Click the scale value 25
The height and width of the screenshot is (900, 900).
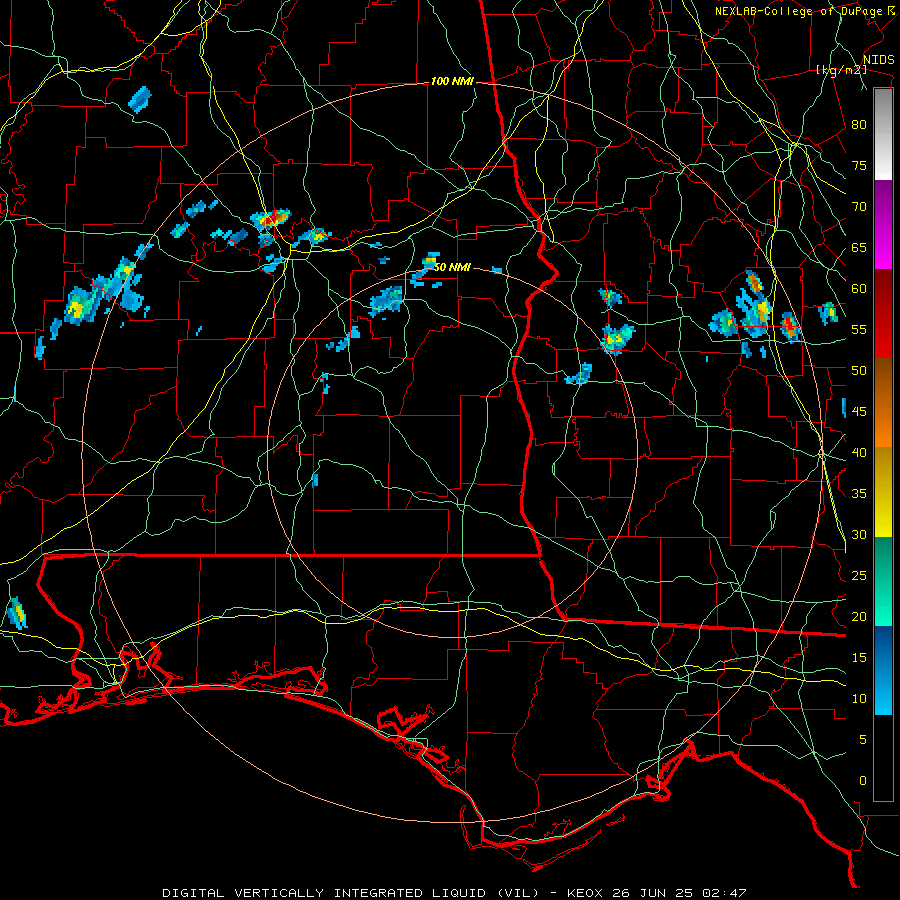pos(859,576)
